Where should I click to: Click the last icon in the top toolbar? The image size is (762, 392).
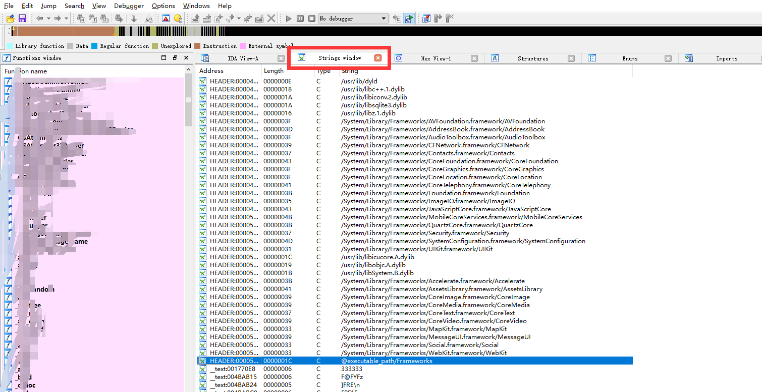tap(450, 18)
